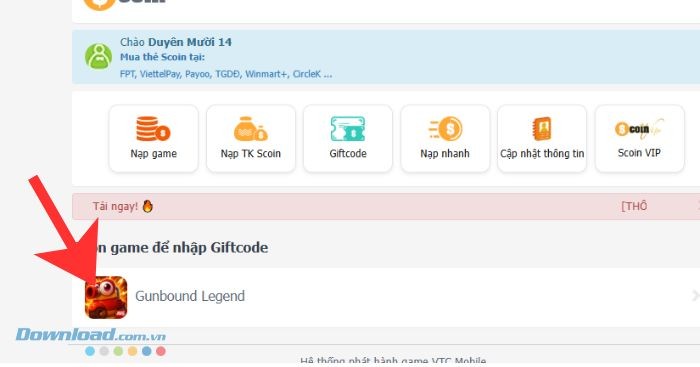Click the fire emoji next to Tải ngay!
700x367 pixels.
coord(147,206)
